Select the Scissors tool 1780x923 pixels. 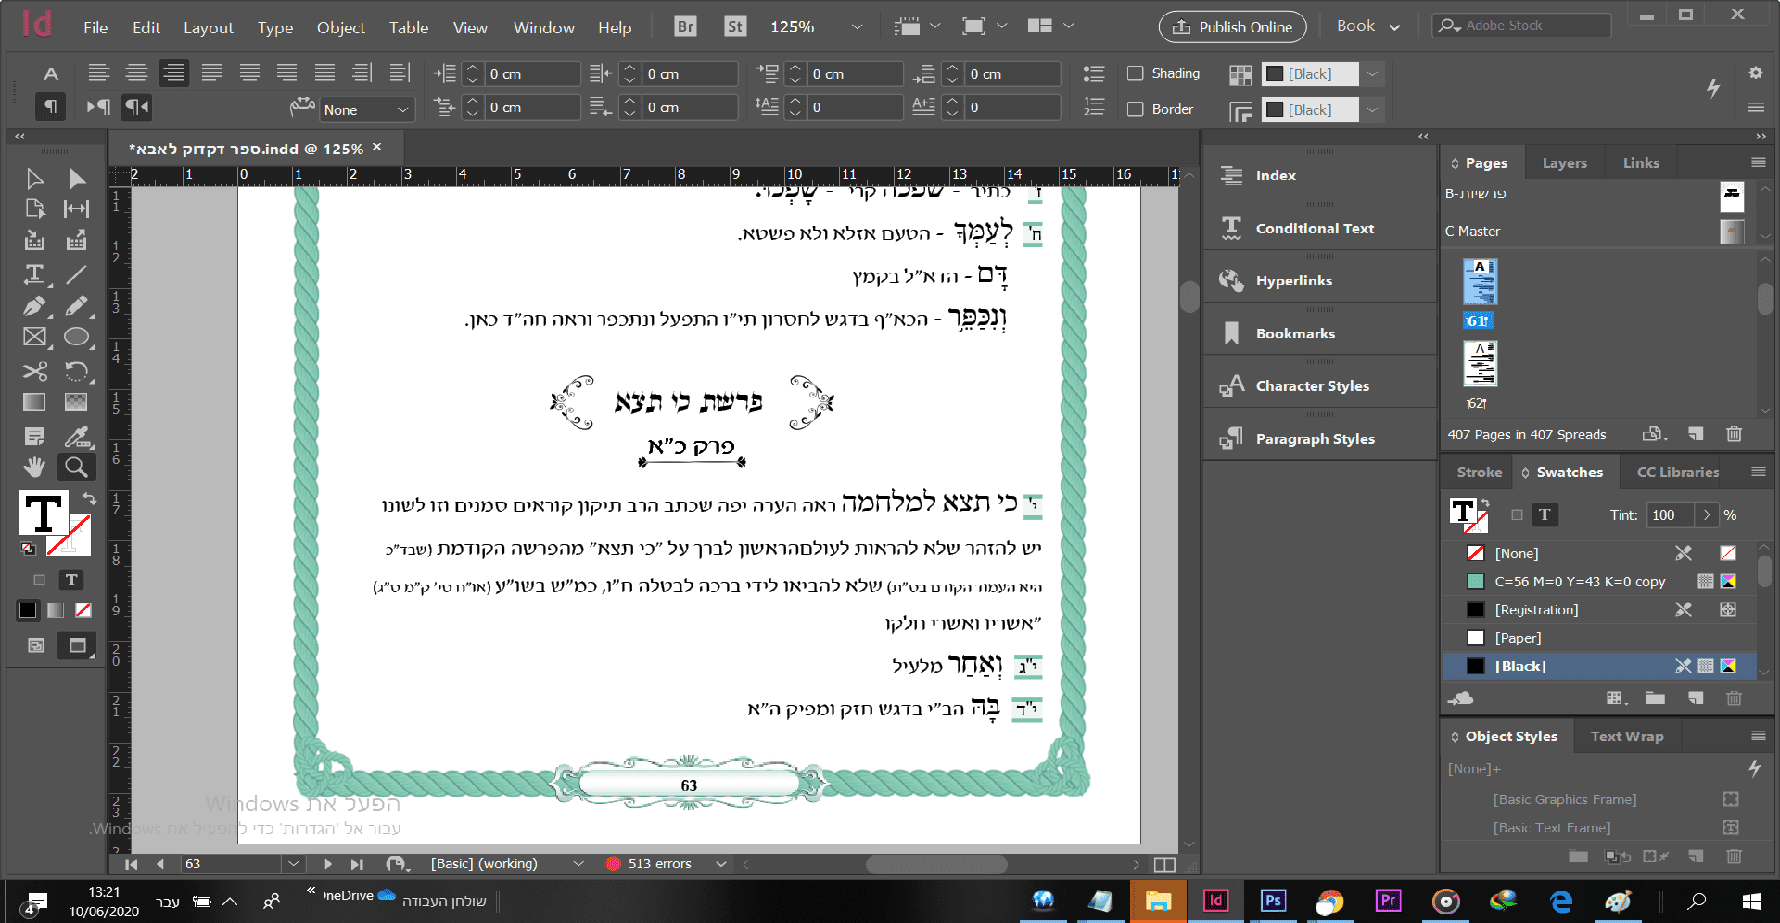click(35, 372)
